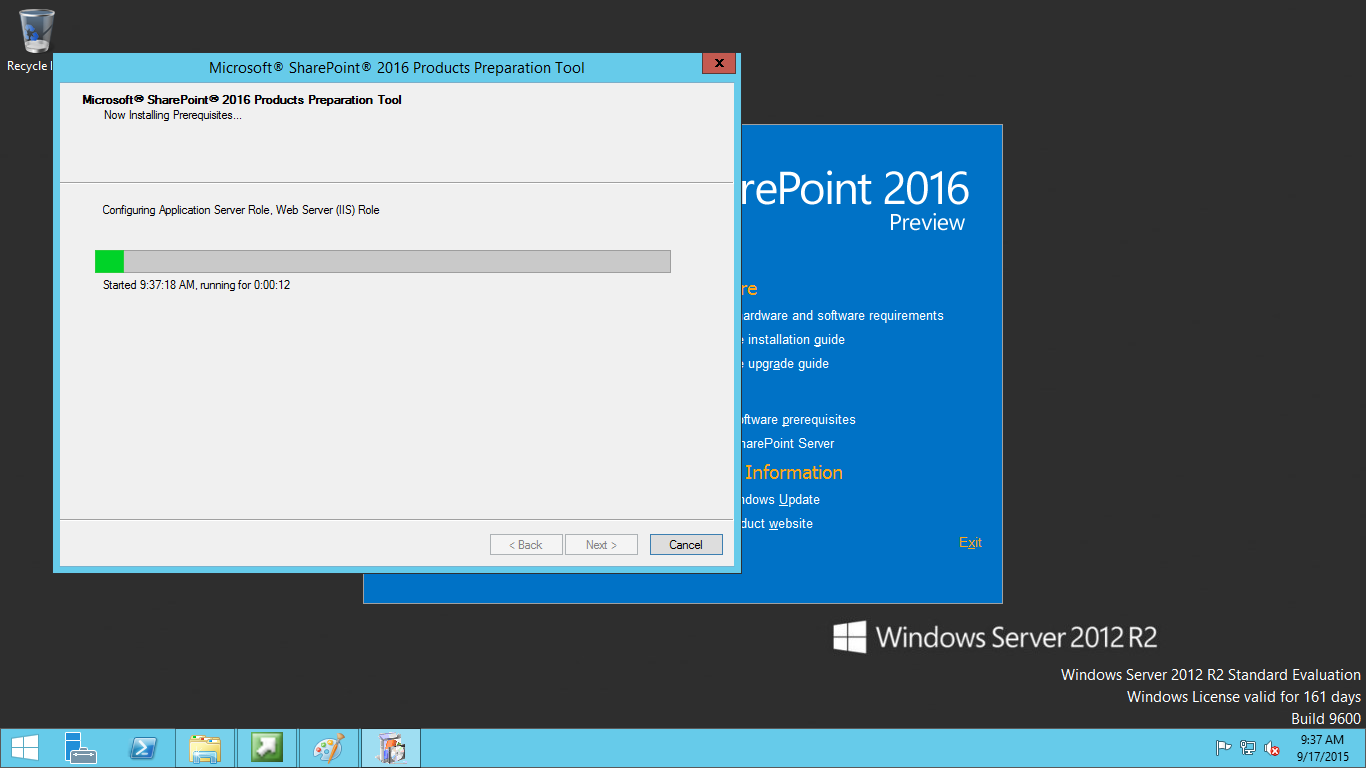The image size is (1366, 768).
Task: Open the network status tray icon
Action: (1248, 748)
